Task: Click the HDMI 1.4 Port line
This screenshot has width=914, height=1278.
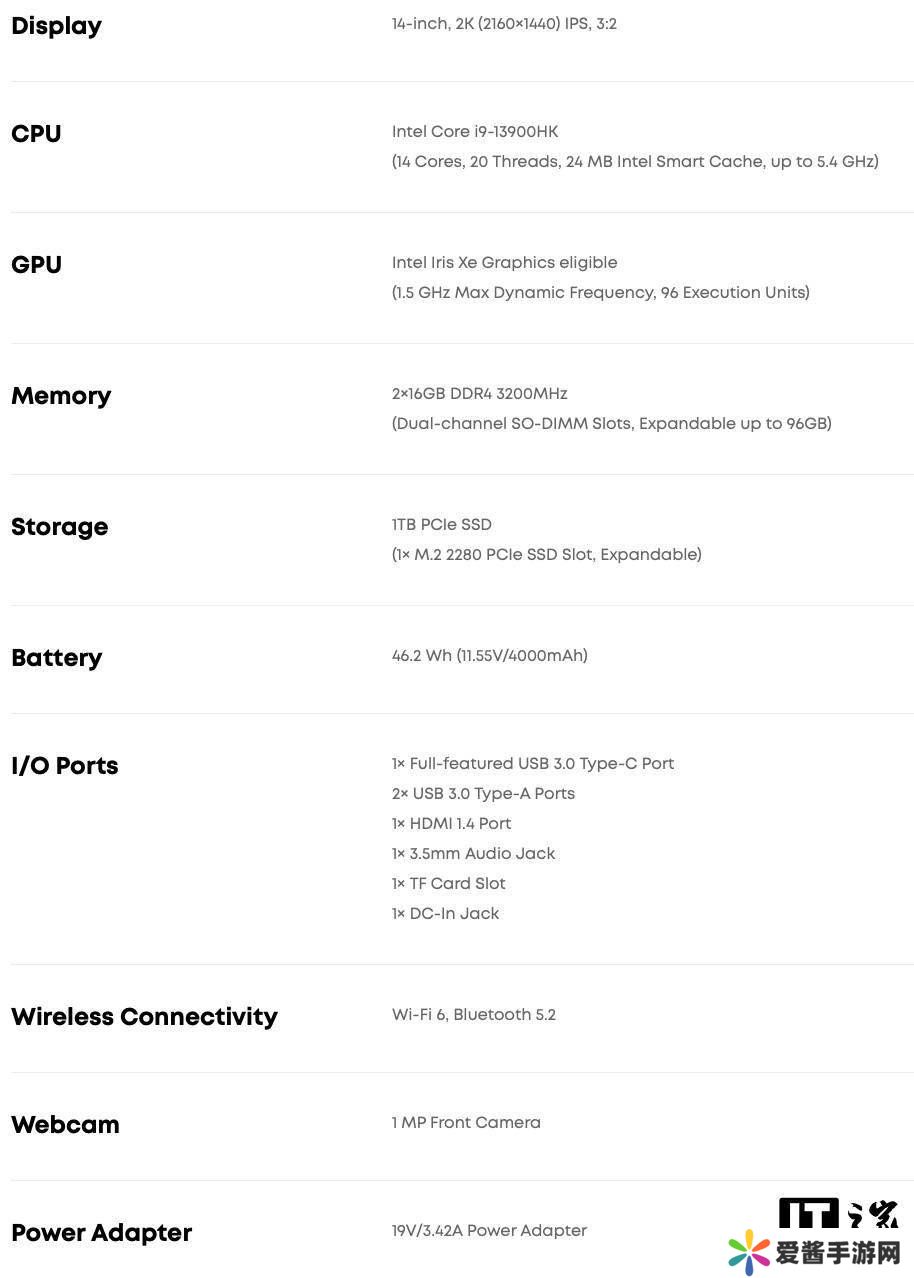Action: 451,824
